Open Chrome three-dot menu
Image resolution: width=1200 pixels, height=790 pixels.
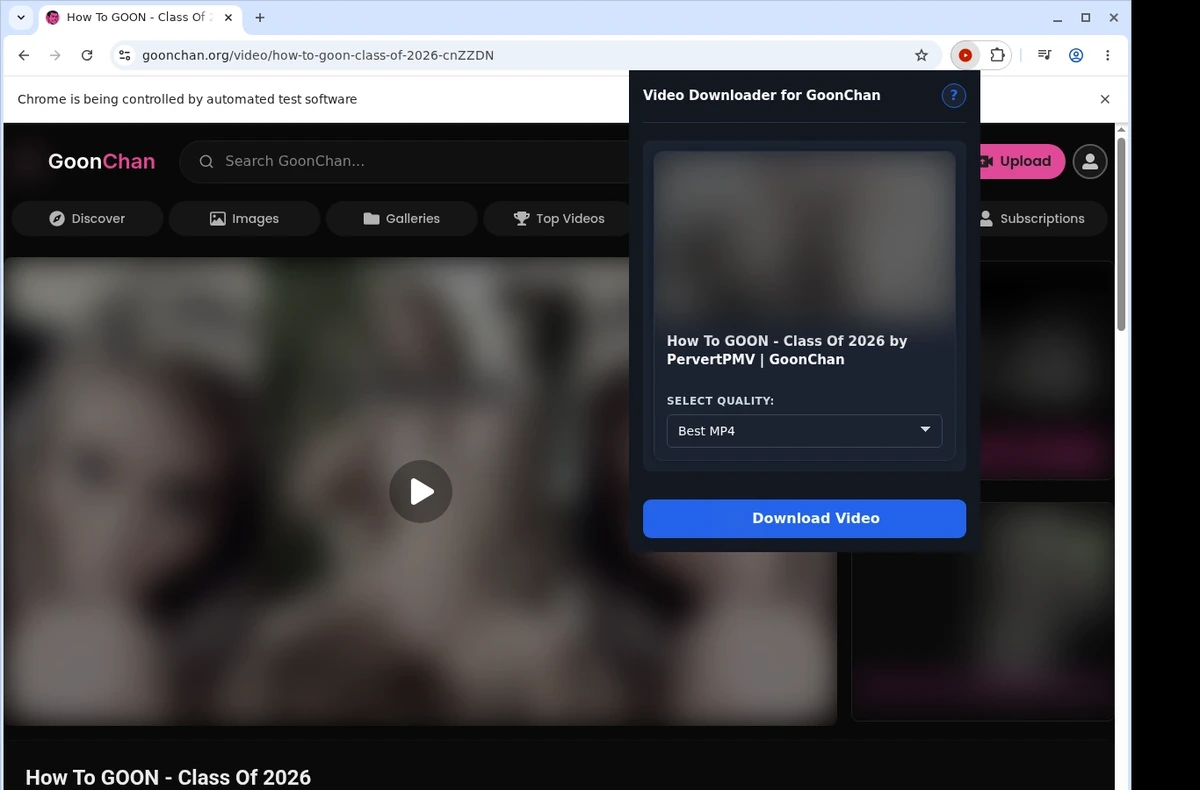pyautogui.click(x=1107, y=55)
